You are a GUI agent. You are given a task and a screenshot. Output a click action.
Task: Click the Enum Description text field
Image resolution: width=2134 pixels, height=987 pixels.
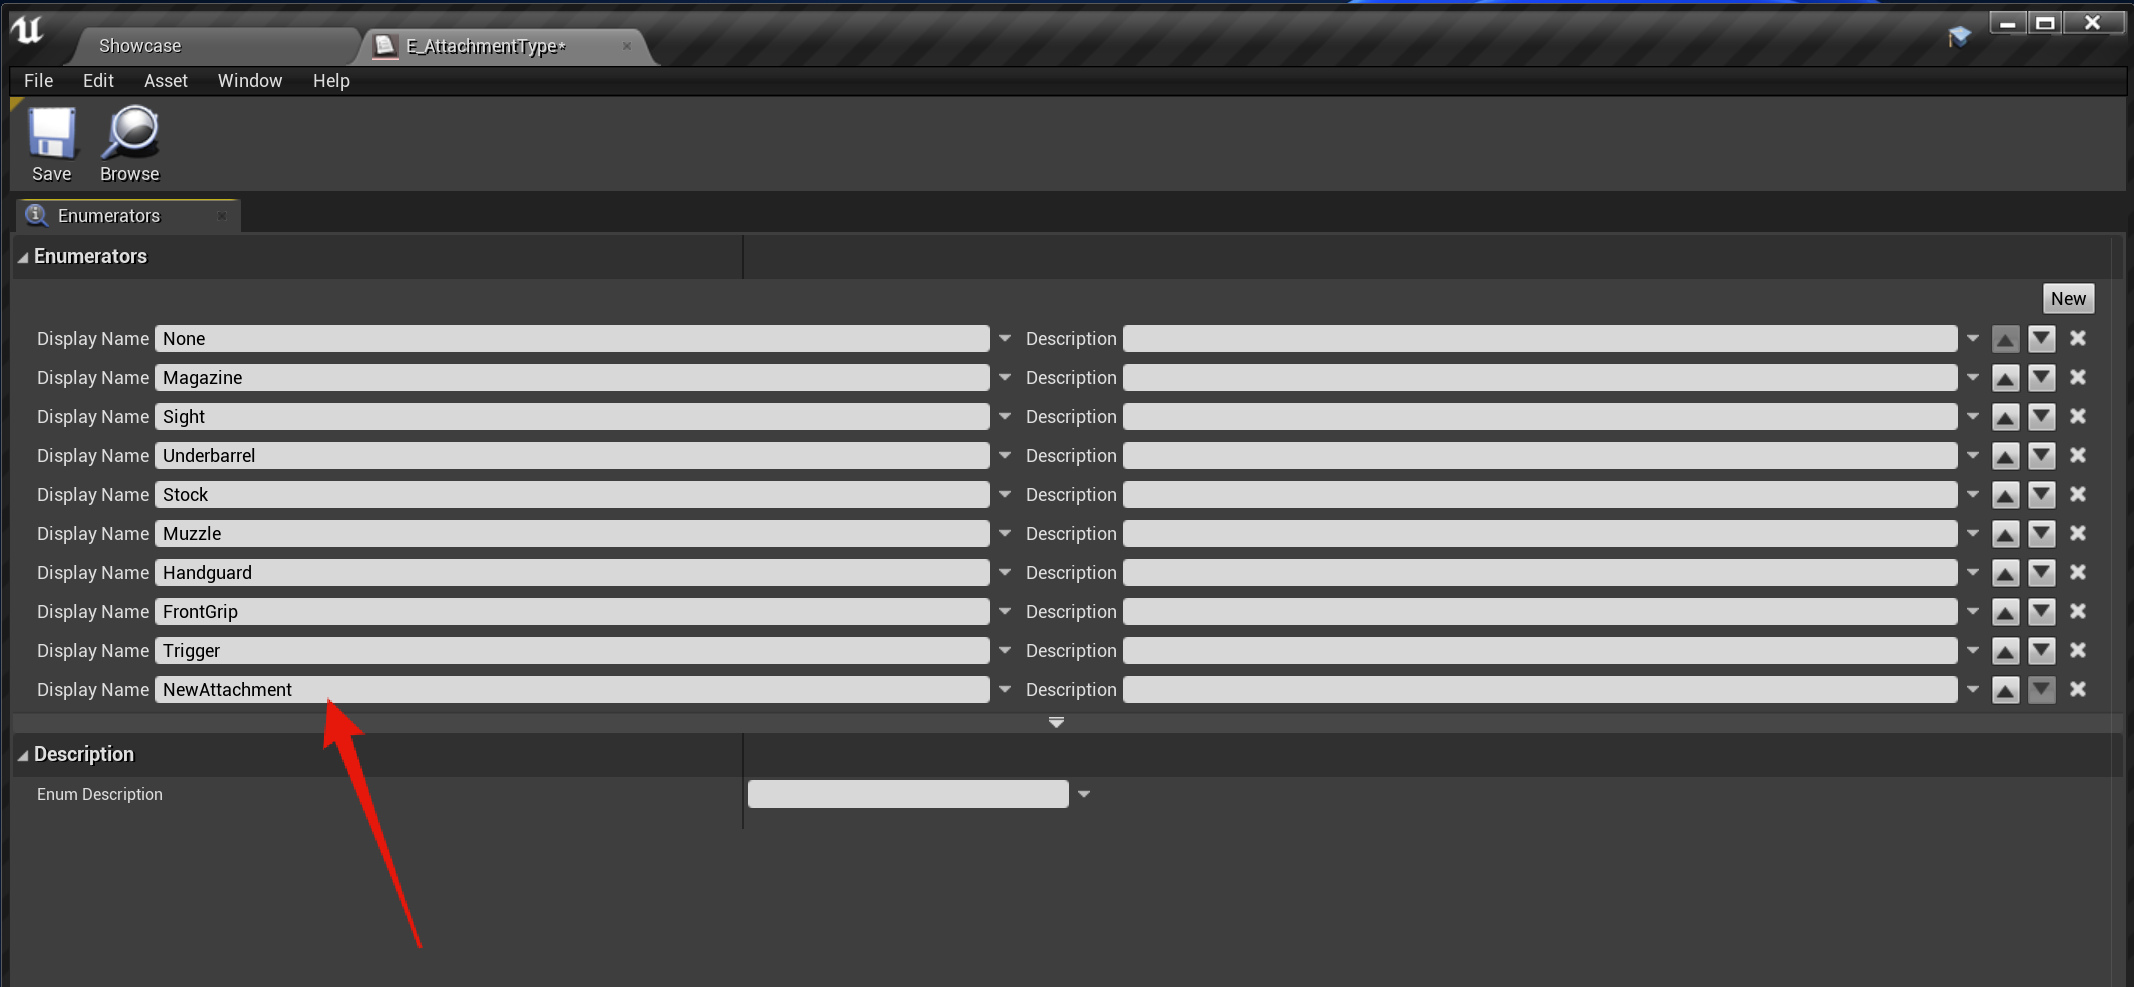click(908, 794)
